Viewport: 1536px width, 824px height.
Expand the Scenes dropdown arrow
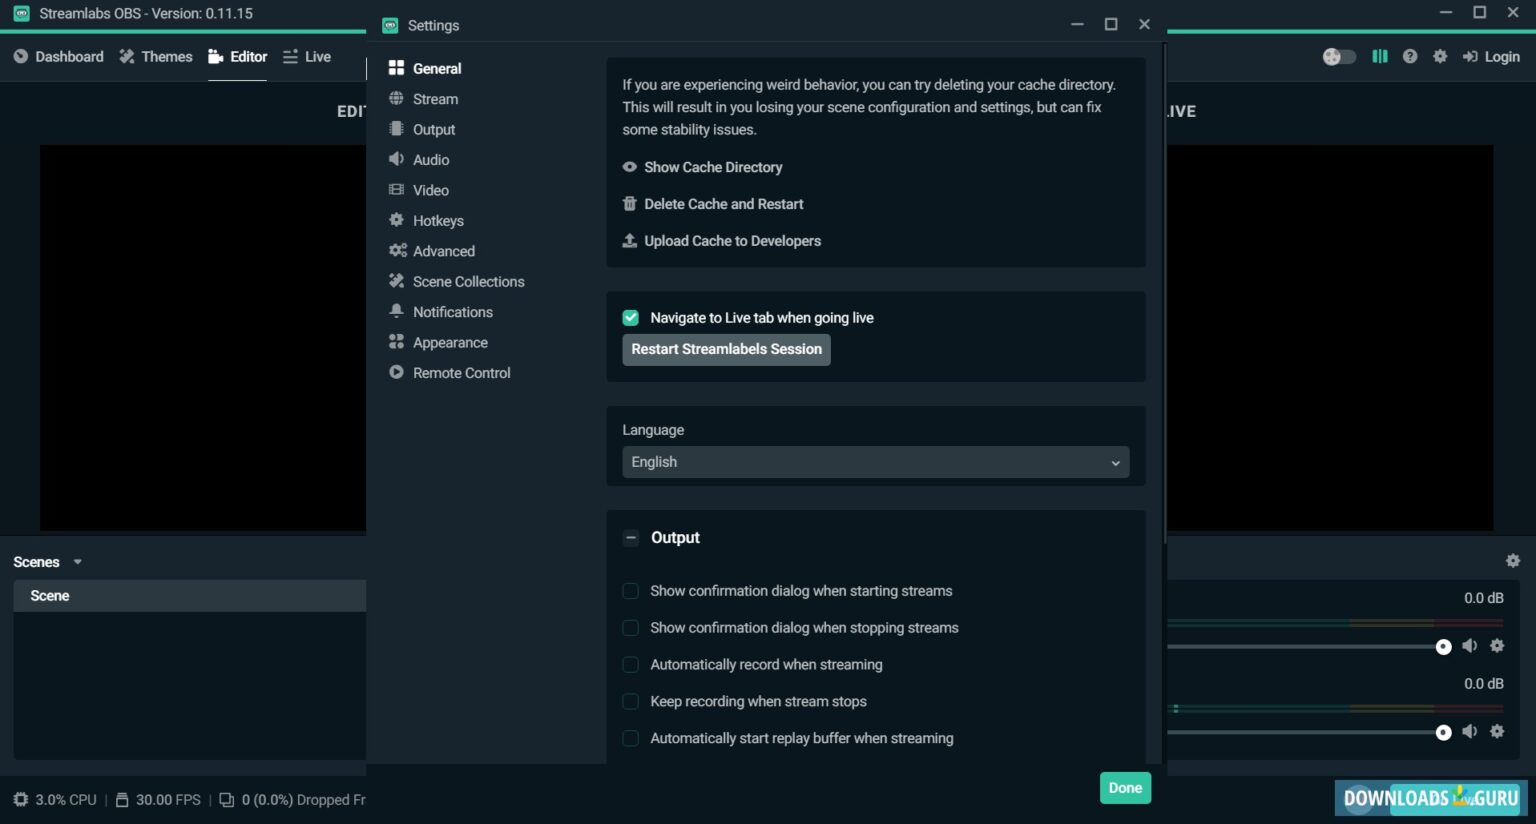point(77,562)
